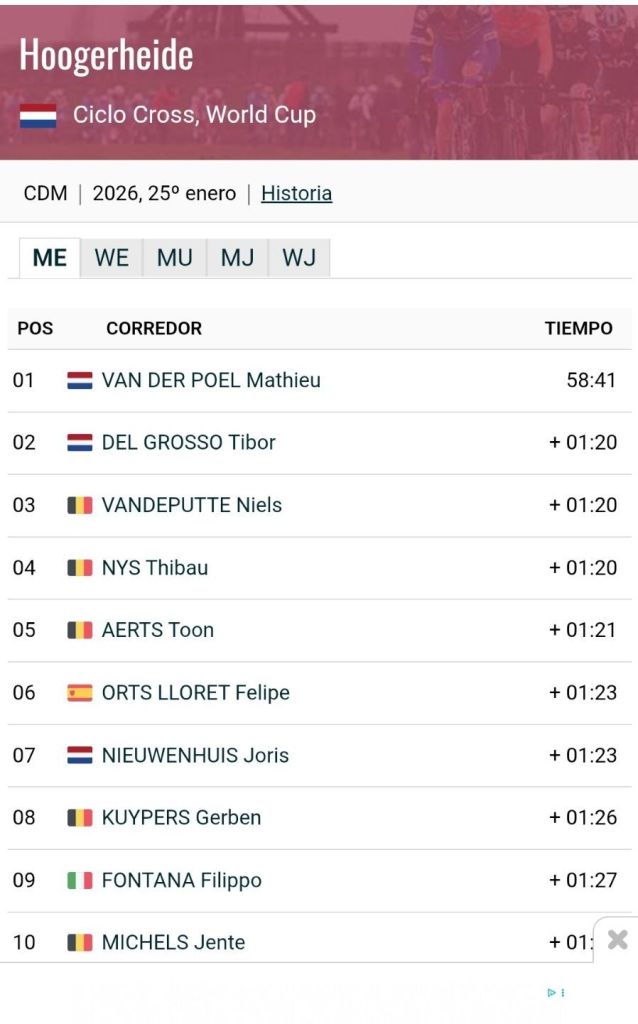View VANDEPUTTE Niels rider details
Viewport: 638px width, 1024px height.
[192, 505]
